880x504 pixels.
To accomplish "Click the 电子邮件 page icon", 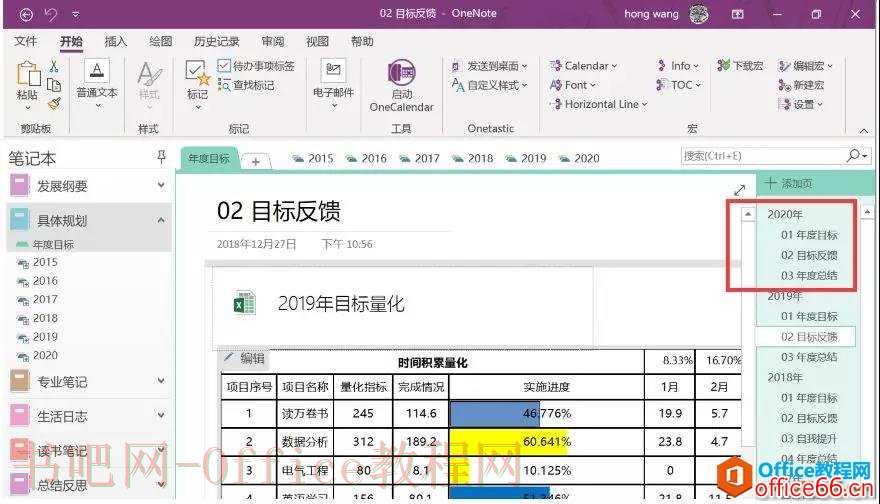I will tap(333, 70).
